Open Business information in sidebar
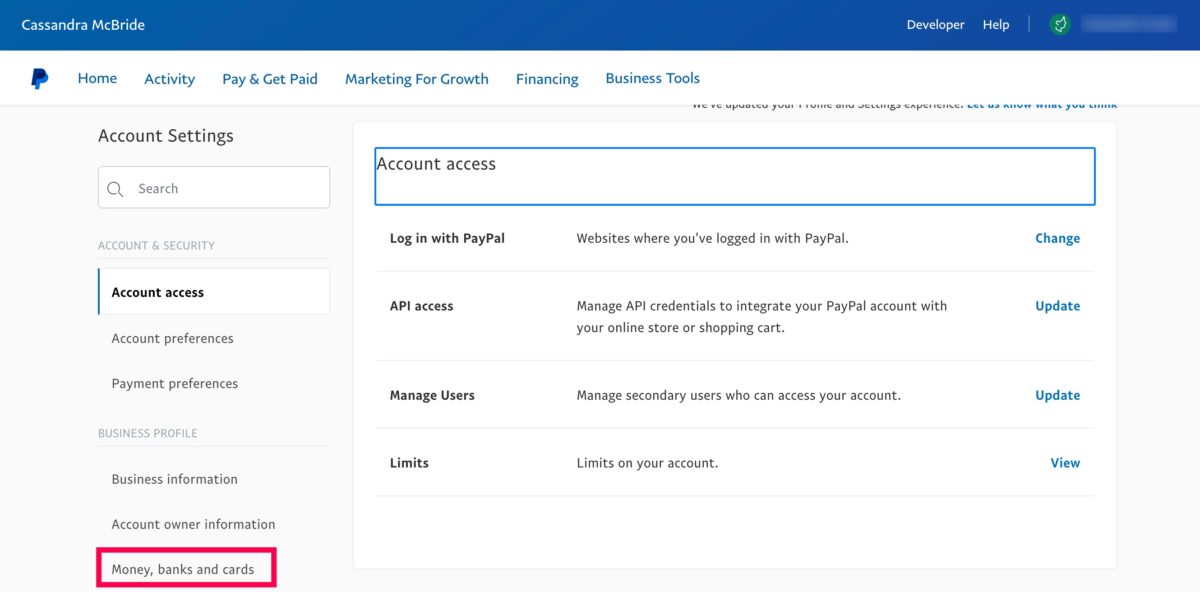The width and height of the screenshot is (1200, 592). (x=175, y=479)
